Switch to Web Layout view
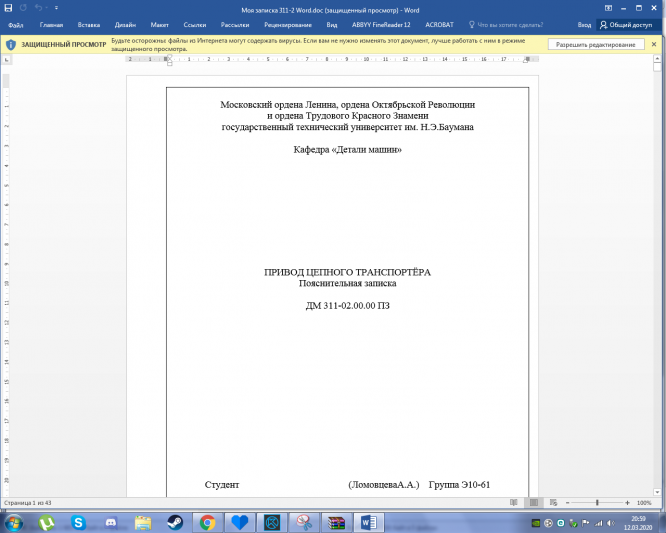Screen dimensions: 666x533 (553, 503)
